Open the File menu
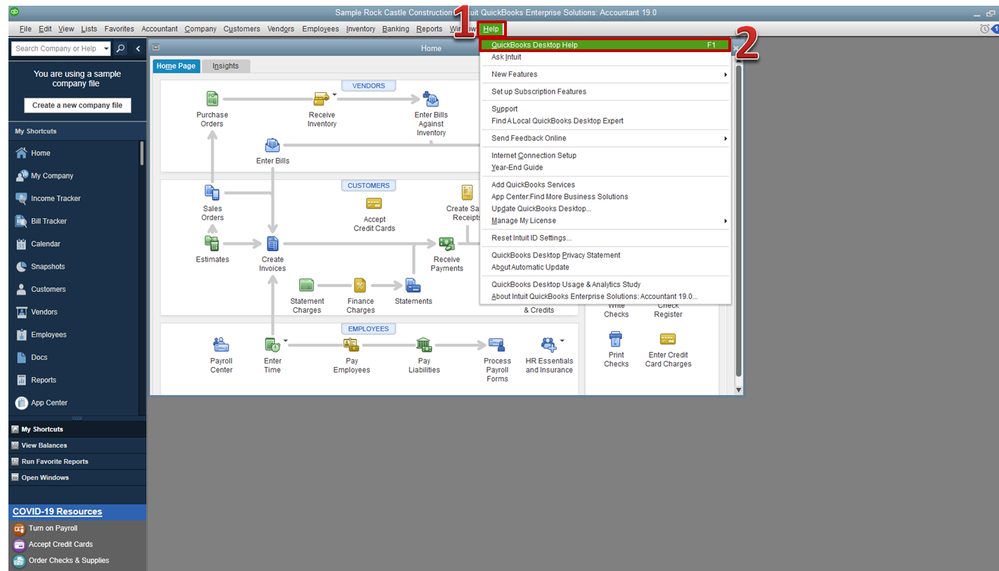The width and height of the screenshot is (999, 571). pos(25,29)
